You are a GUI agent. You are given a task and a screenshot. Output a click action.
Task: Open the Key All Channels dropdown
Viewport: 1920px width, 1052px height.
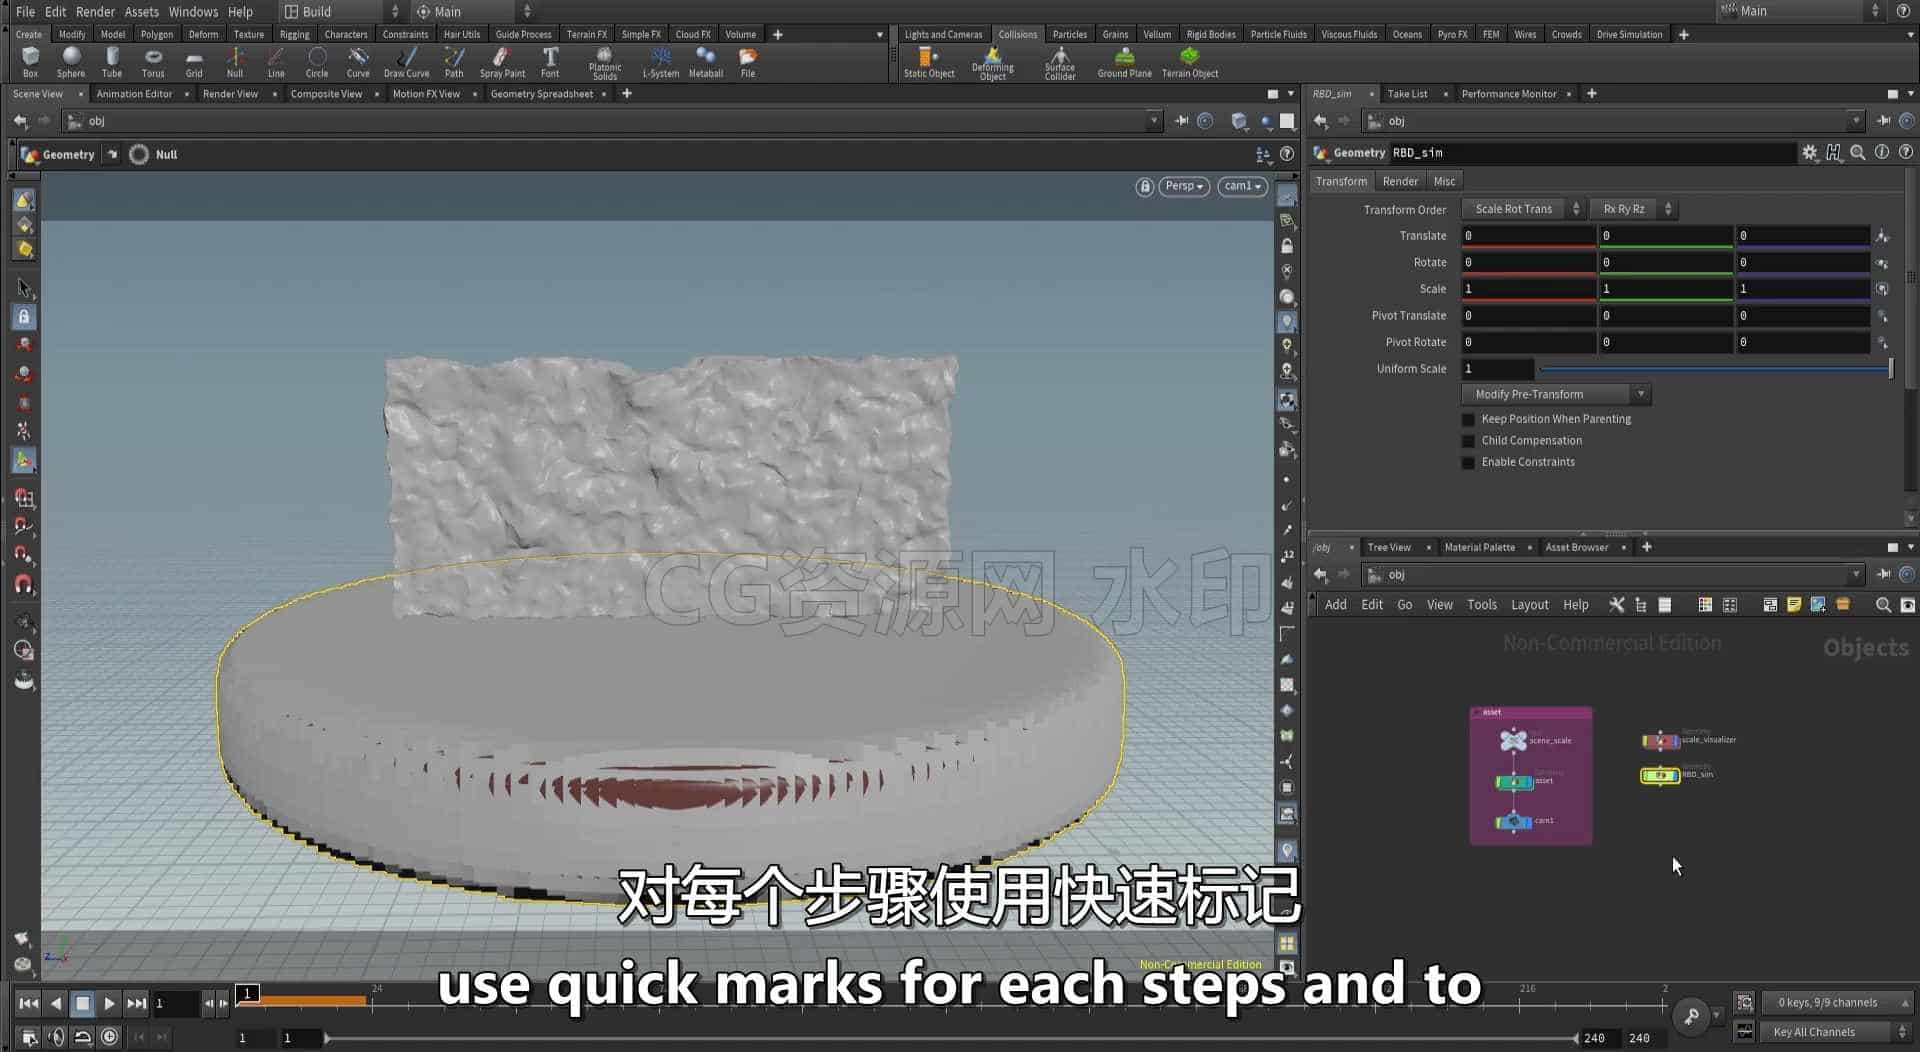coord(1837,1032)
